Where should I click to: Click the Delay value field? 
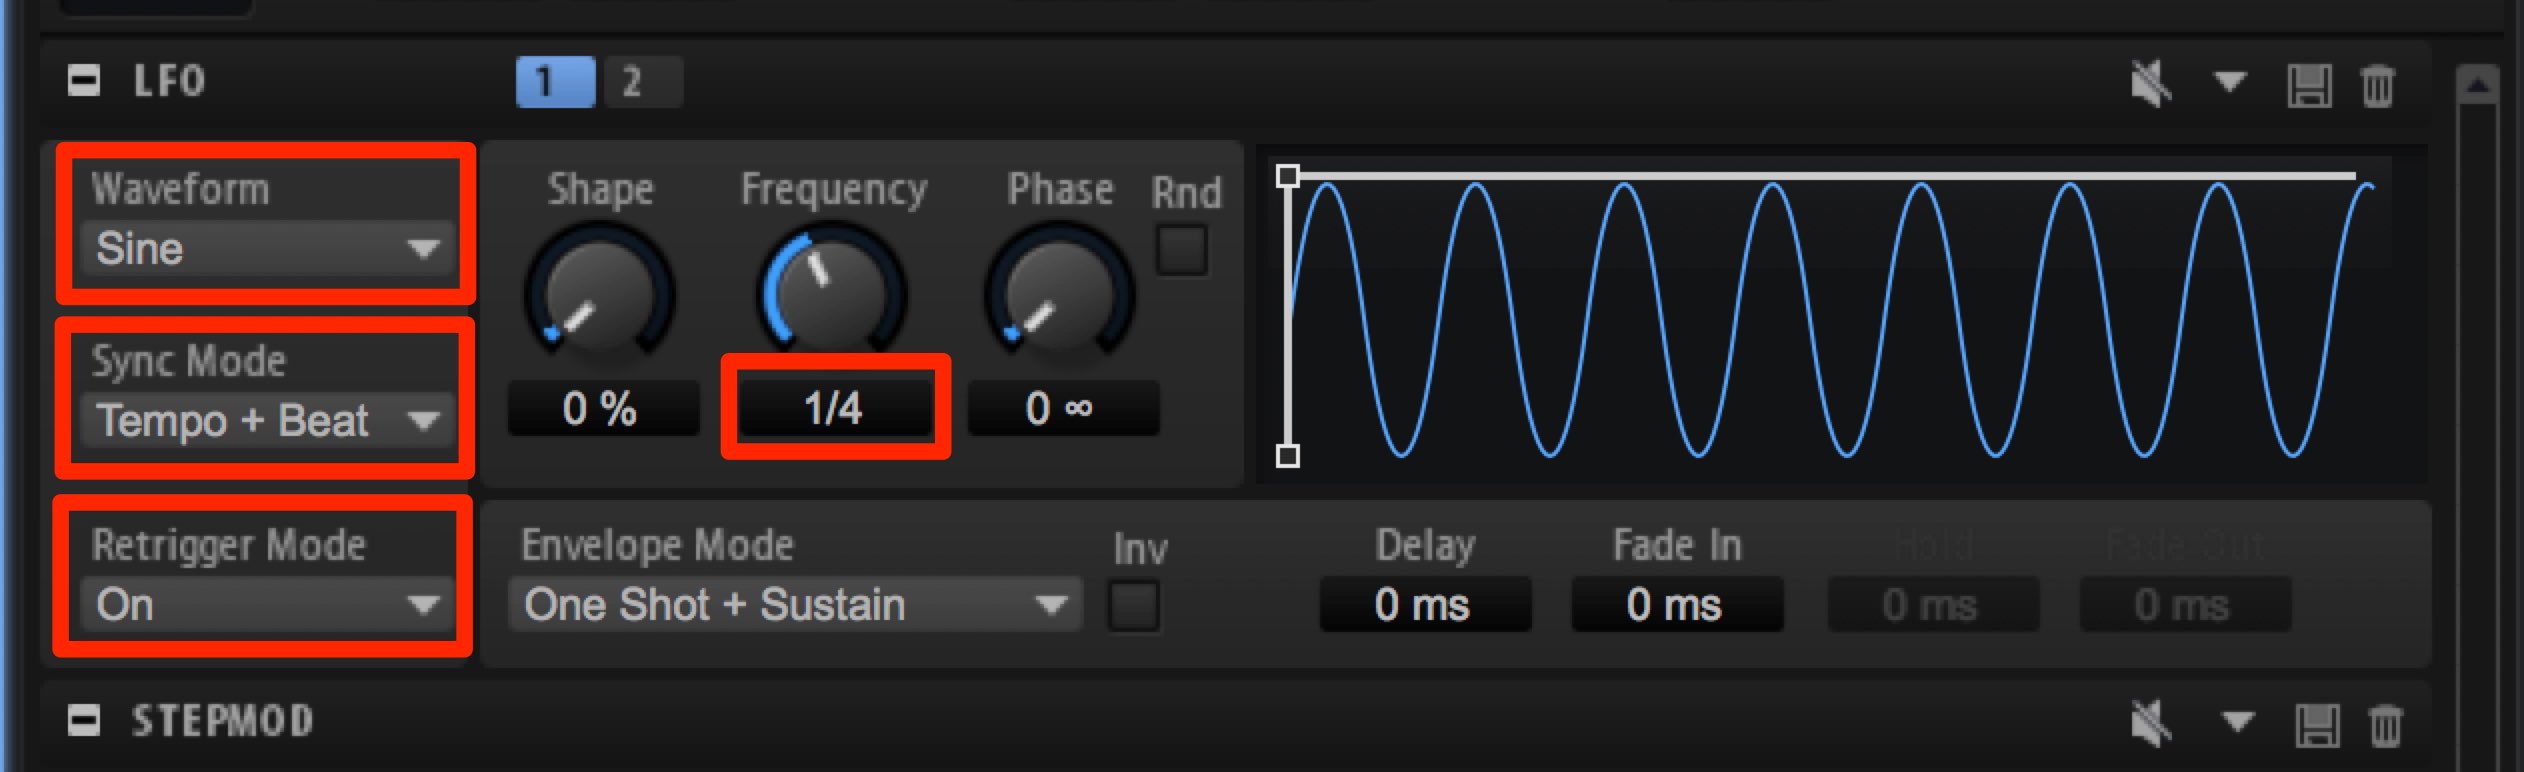[1425, 604]
